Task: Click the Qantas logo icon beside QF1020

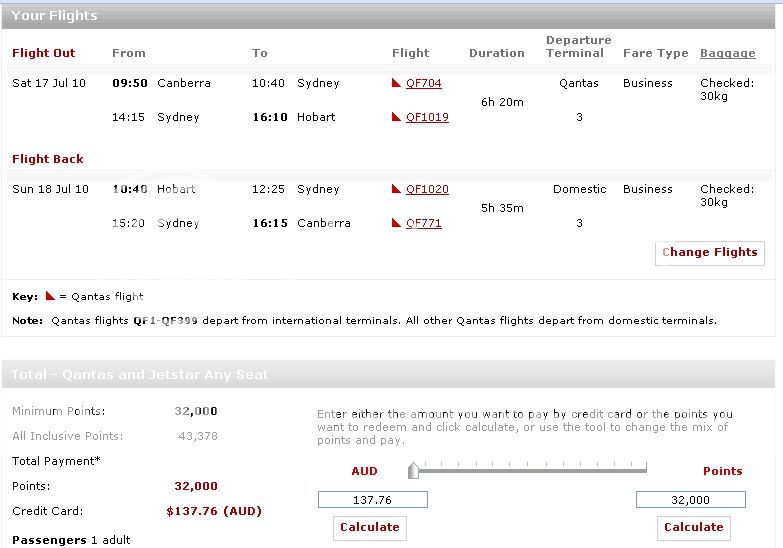Action: click(398, 189)
